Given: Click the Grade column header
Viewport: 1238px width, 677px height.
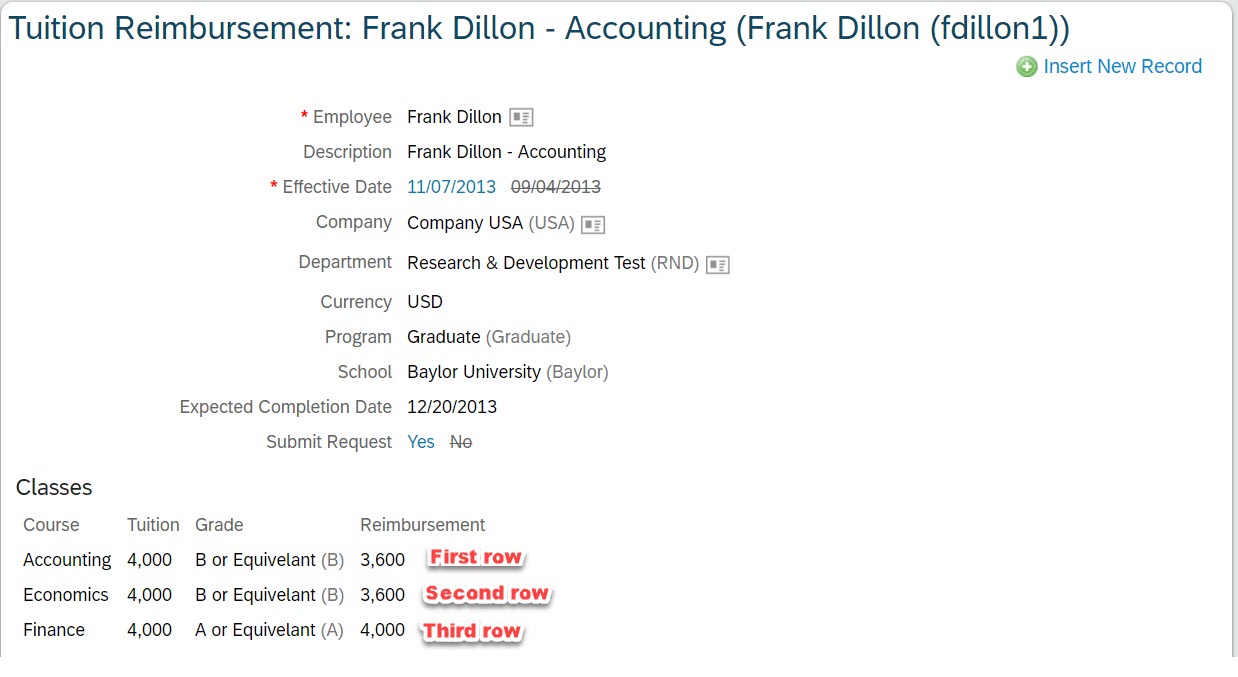Looking at the screenshot, I should pos(219,525).
